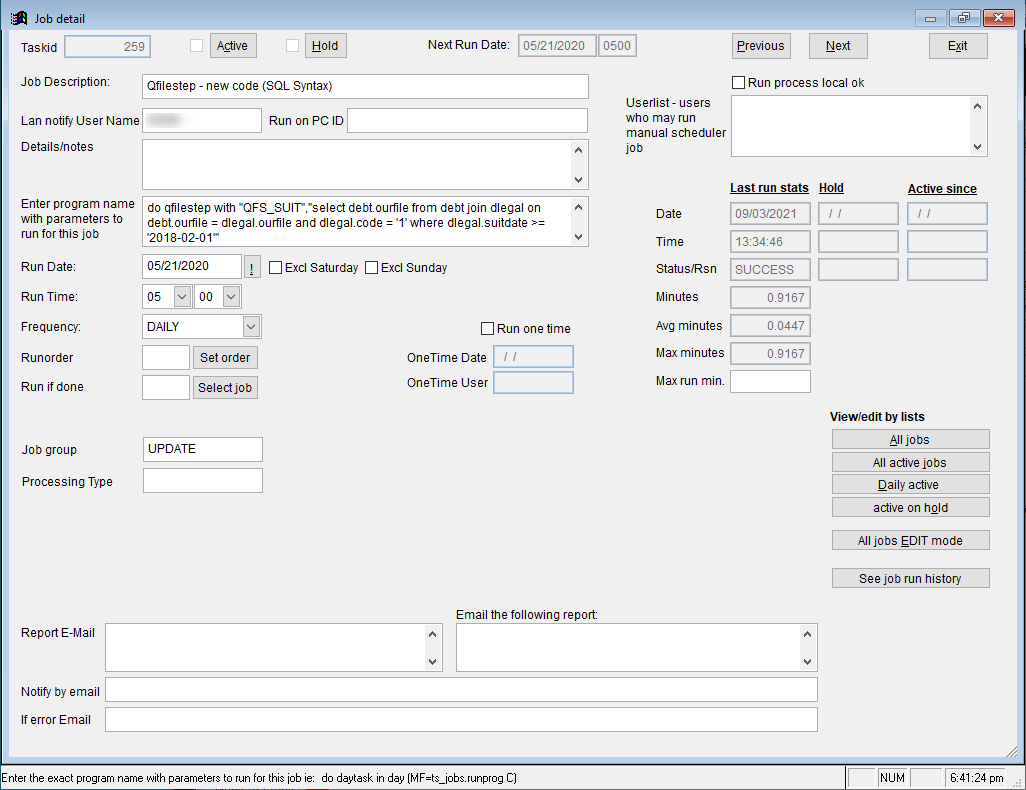Click up arrow in Report E-Mail scrollbar
Image resolution: width=1026 pixels, height=790 pixels.
(x=433, y=634)
